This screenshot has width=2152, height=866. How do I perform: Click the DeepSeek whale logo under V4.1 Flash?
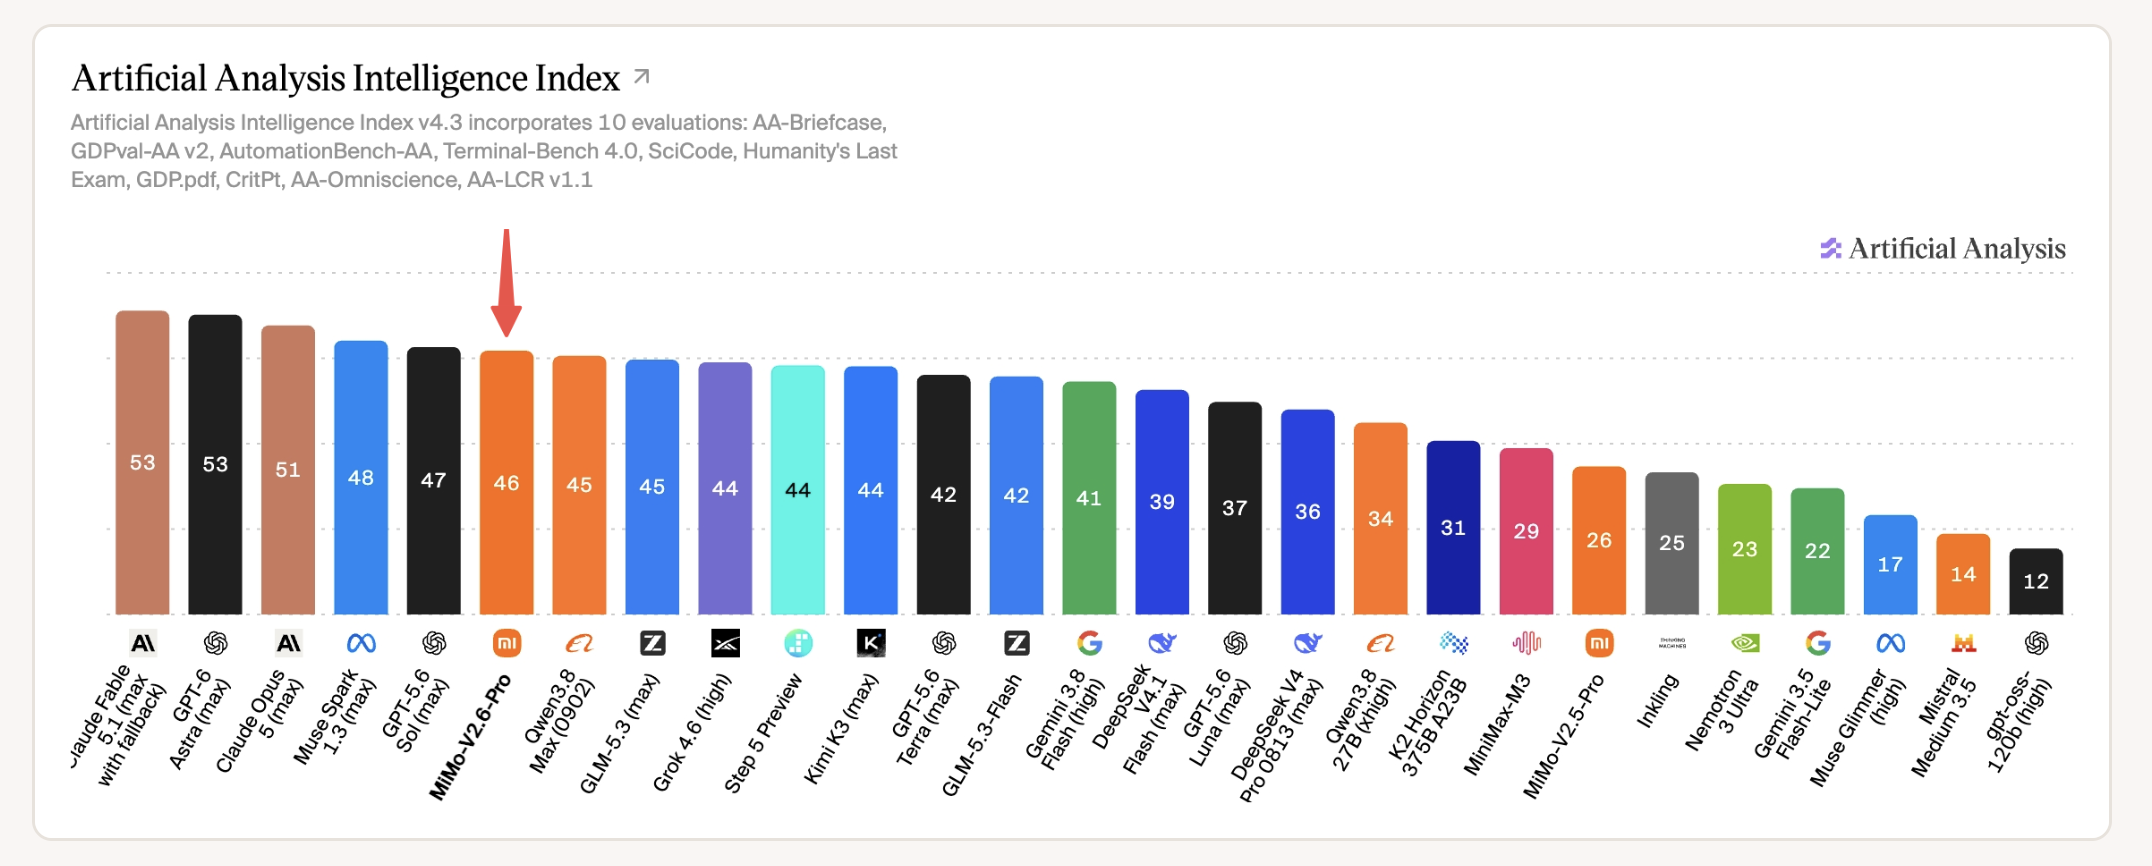(1162, 643)
